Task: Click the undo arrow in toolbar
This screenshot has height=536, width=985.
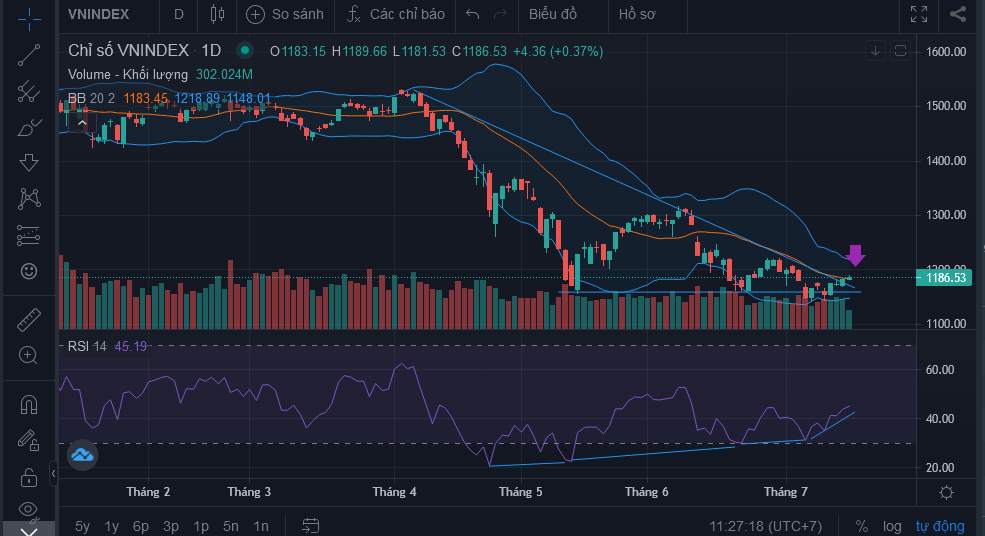Action: (x=473, y=14)
